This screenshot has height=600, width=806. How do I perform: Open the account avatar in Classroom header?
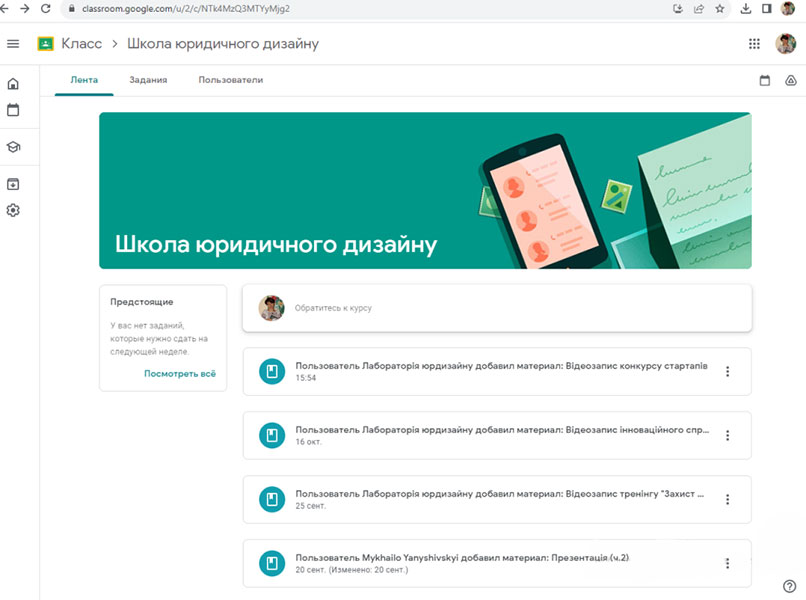tap(785, 44)
